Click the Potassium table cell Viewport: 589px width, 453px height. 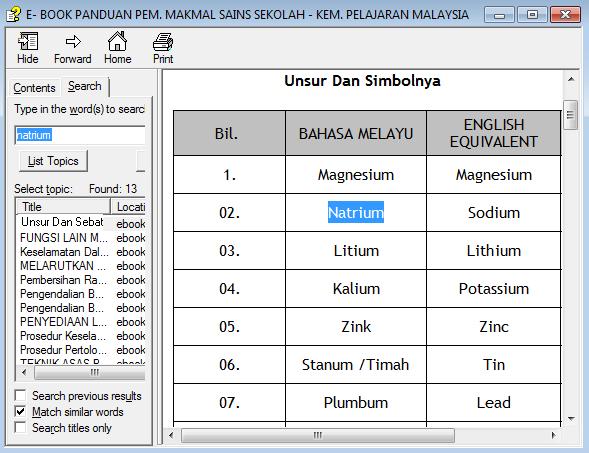494,288
